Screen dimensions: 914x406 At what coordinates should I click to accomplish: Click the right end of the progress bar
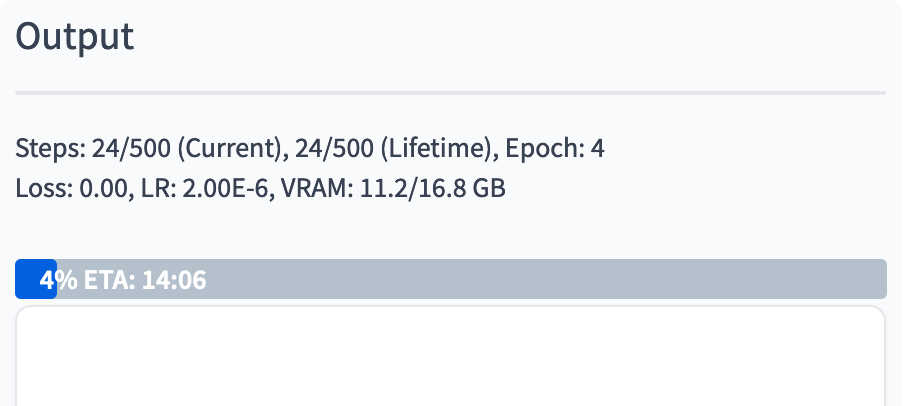878,280
